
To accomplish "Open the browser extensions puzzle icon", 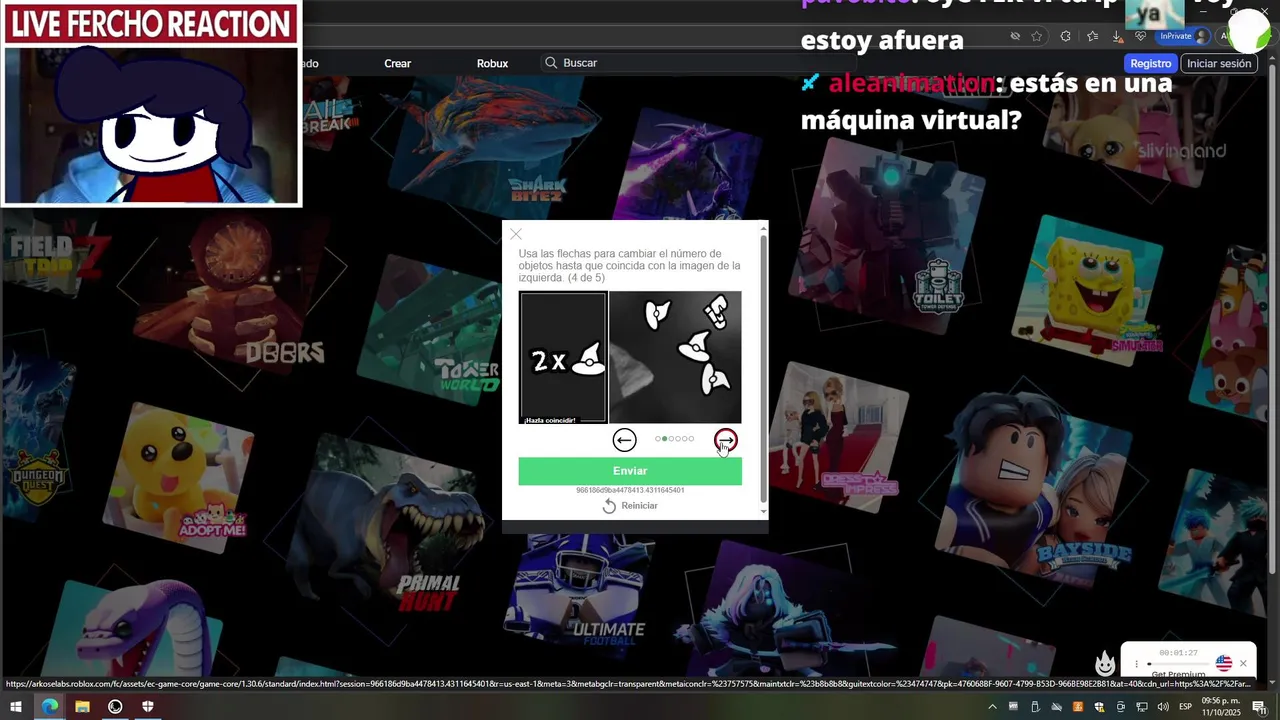I will 1065,36.
